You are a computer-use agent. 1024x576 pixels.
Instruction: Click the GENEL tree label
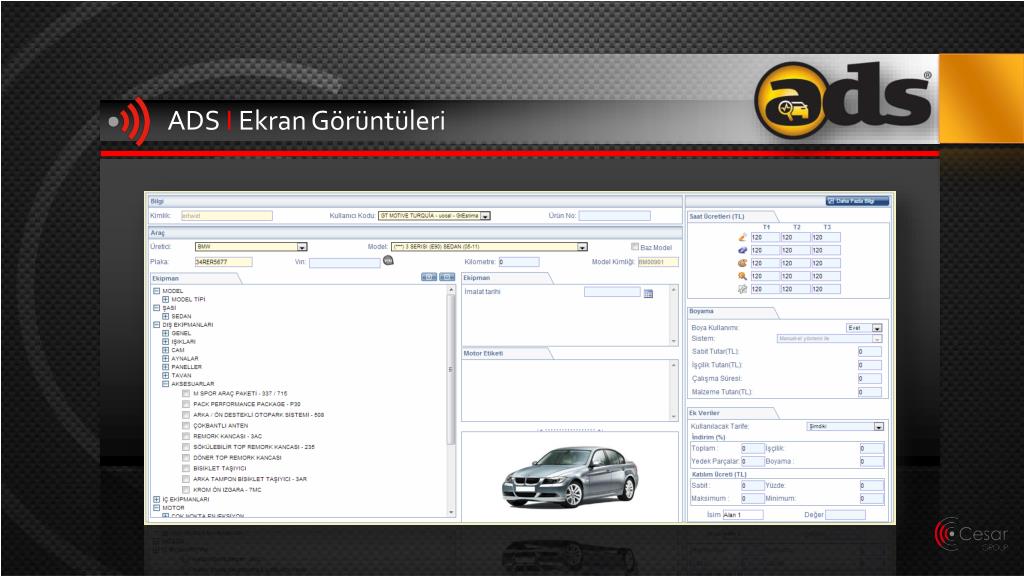click(x=181, y=333)
